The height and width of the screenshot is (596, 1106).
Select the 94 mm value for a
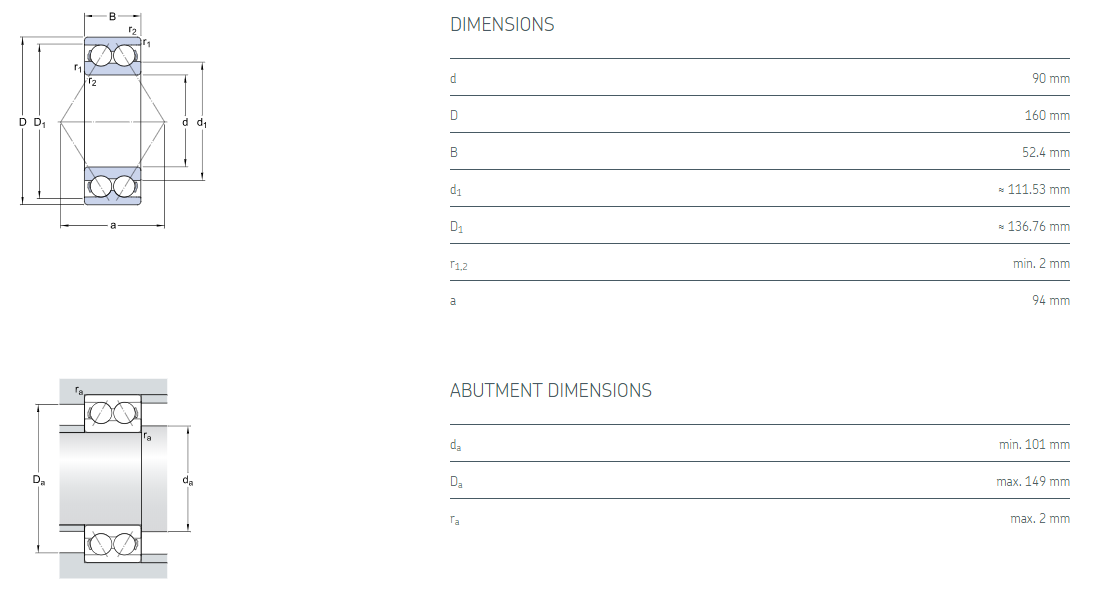1051,301
